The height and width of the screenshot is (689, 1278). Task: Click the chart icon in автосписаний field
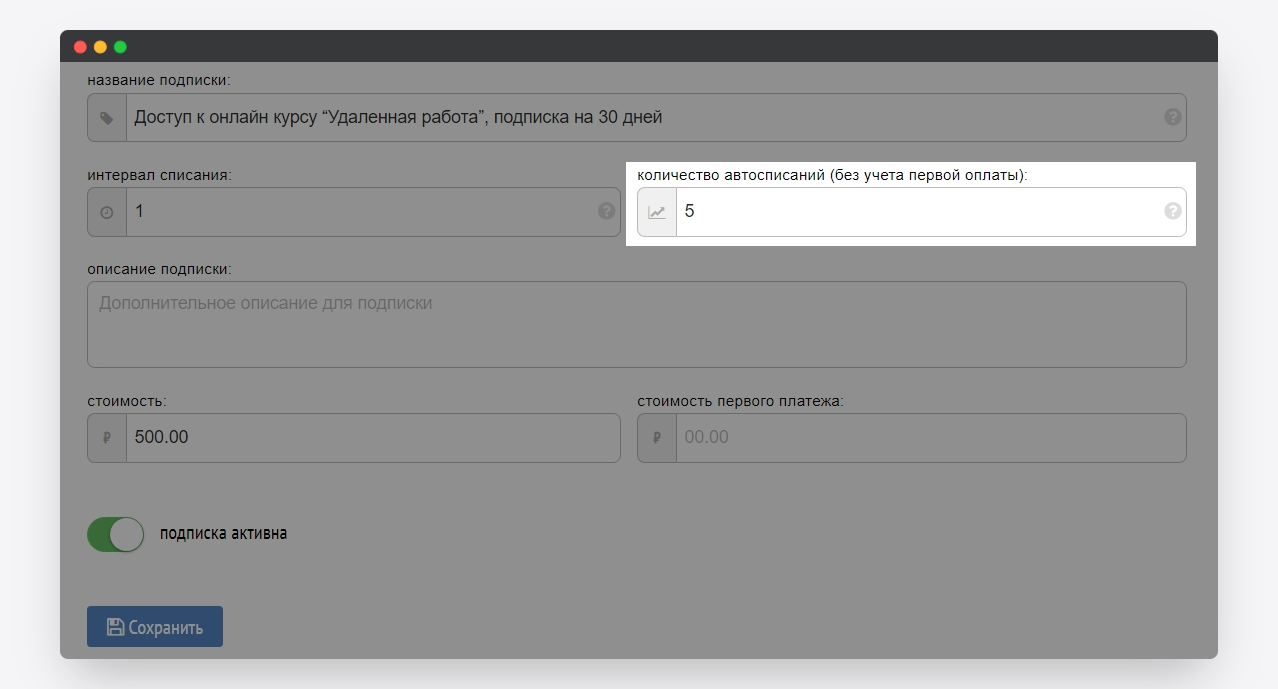(657, 212)
